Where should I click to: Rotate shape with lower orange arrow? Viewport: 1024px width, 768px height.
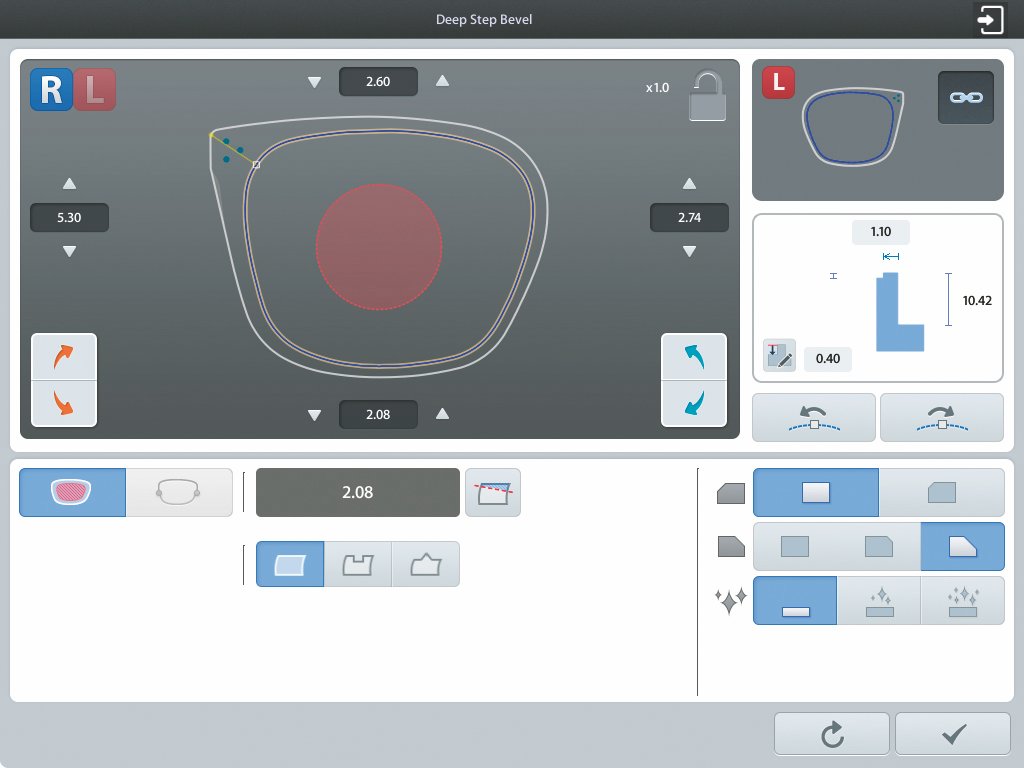(x=64, y=403)
